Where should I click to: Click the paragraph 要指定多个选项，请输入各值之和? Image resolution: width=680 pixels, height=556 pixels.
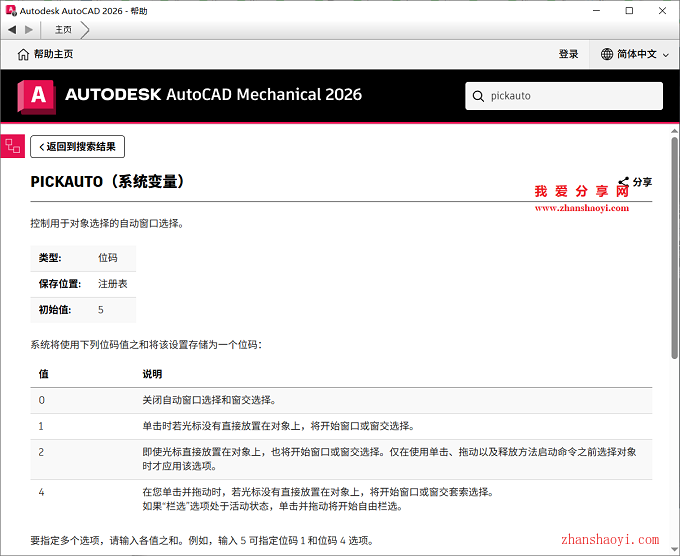(x=202, y=541)
